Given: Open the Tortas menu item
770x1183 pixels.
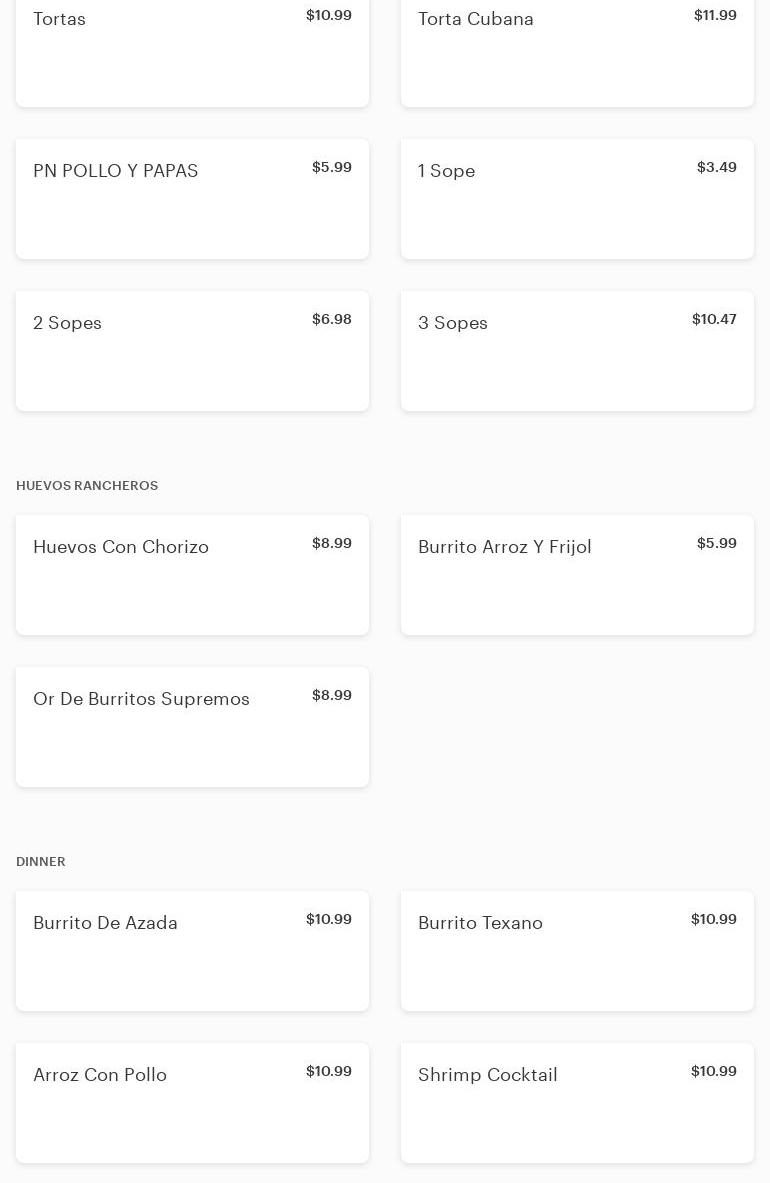Looking at the screenshot, I should pyautogui.click(x=60, y=19).
